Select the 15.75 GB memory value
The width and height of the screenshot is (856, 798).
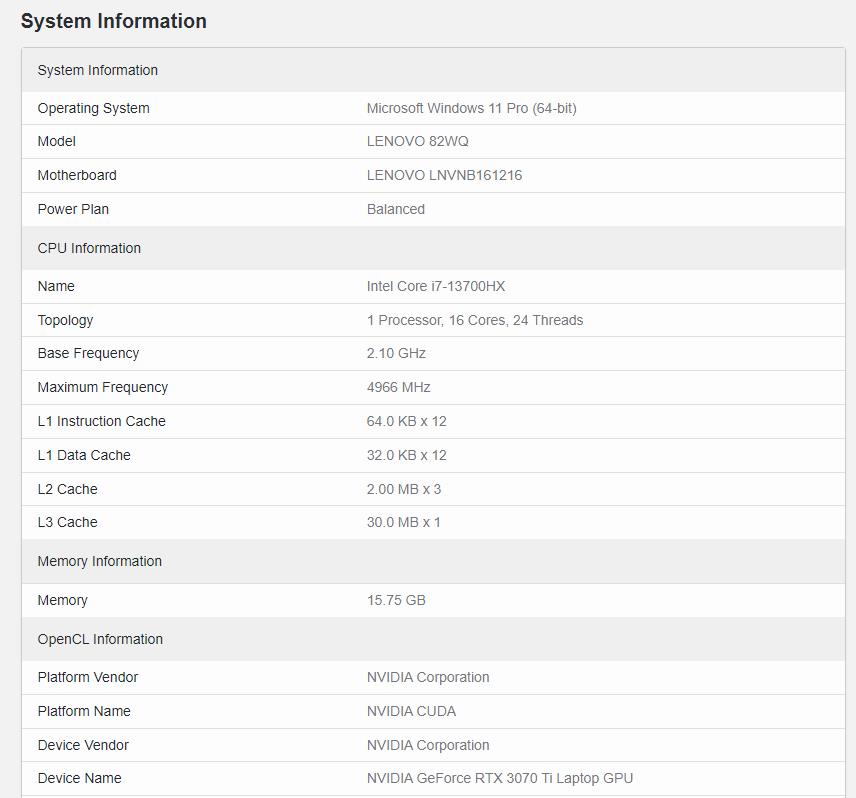pos(396,600)
